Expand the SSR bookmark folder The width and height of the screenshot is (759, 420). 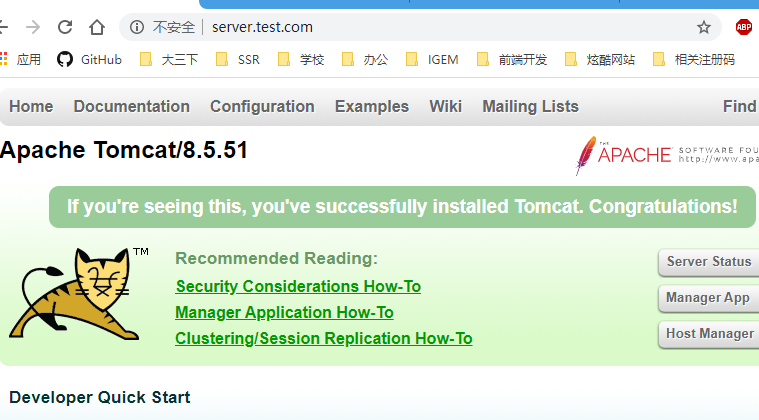click(238, 59)
